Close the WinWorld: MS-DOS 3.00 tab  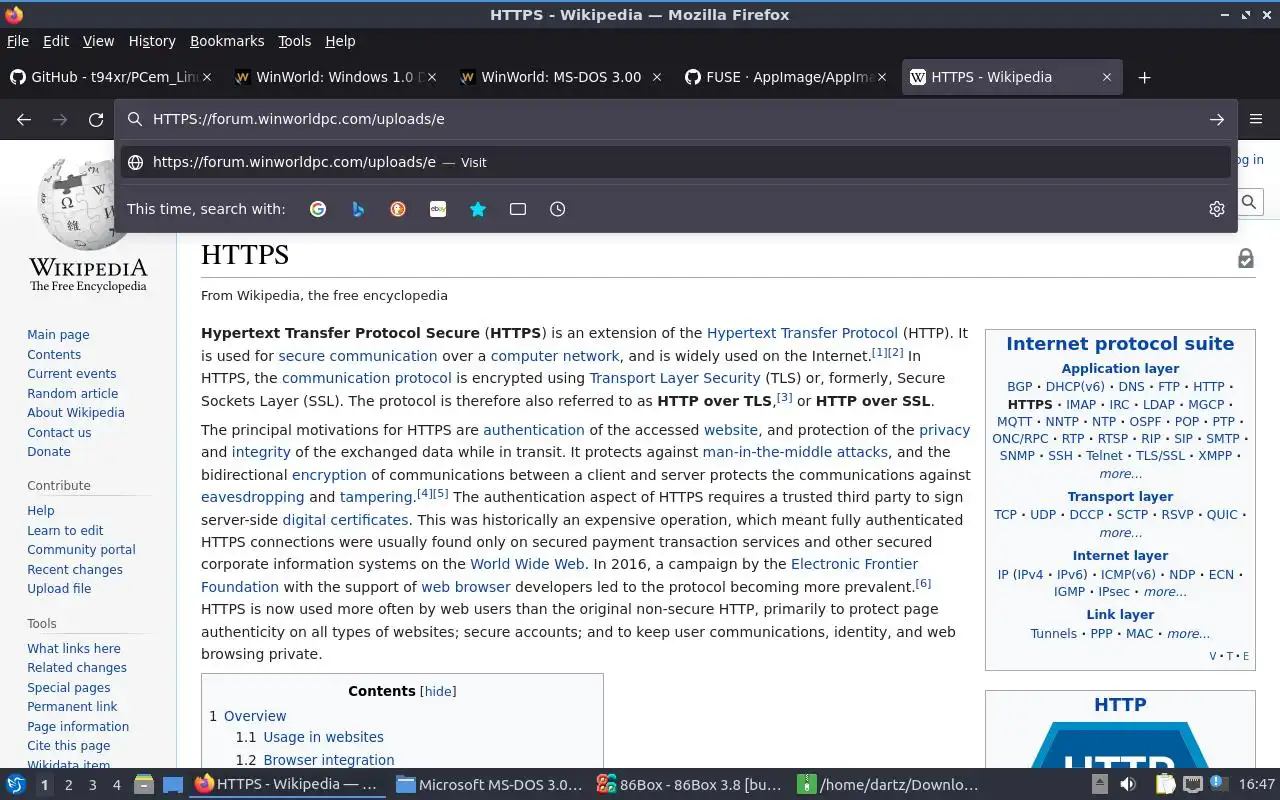[x=657, y=77]
